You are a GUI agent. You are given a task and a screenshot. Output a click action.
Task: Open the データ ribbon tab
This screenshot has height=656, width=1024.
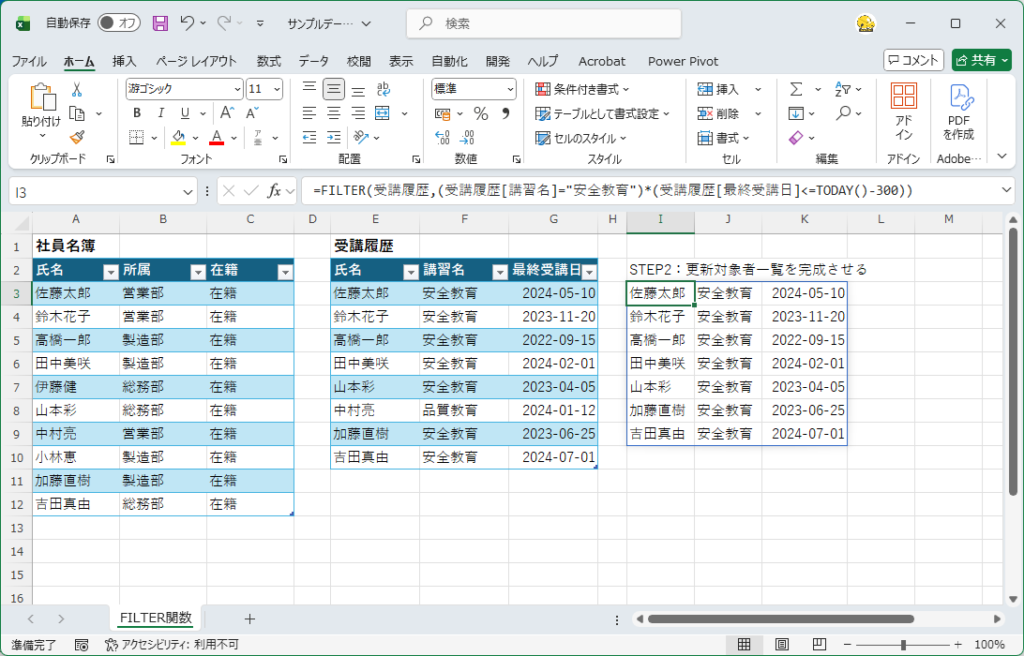click(313, 61)
